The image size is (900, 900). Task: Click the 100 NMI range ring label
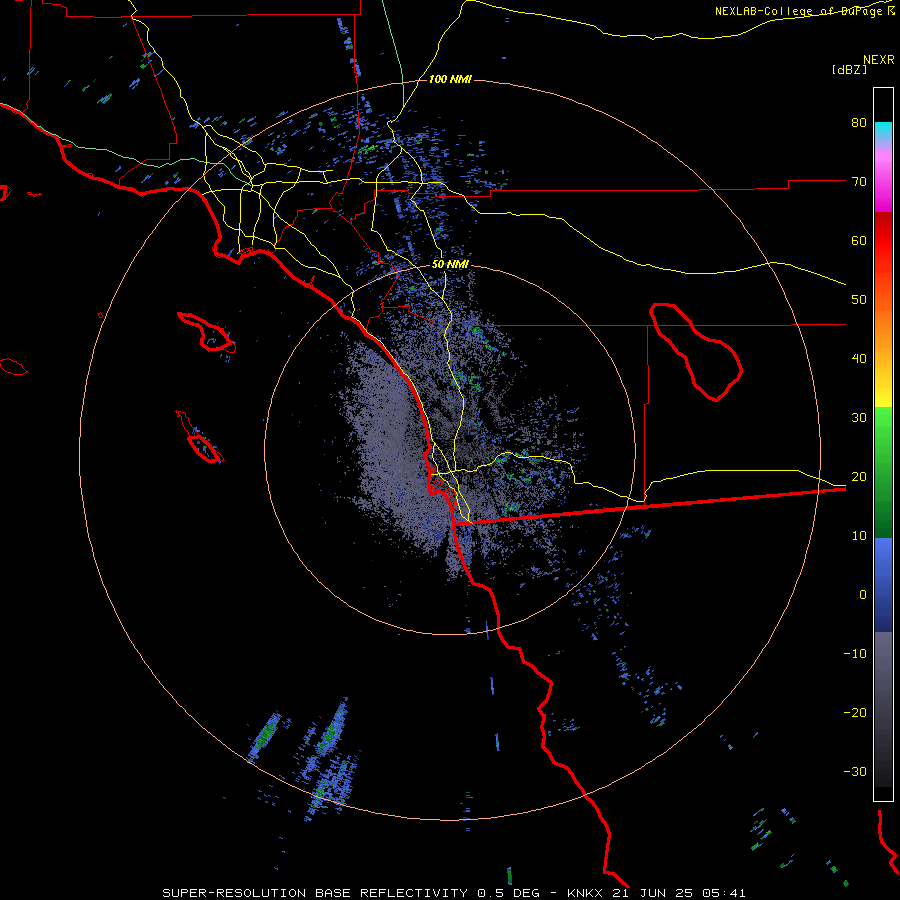451,79
